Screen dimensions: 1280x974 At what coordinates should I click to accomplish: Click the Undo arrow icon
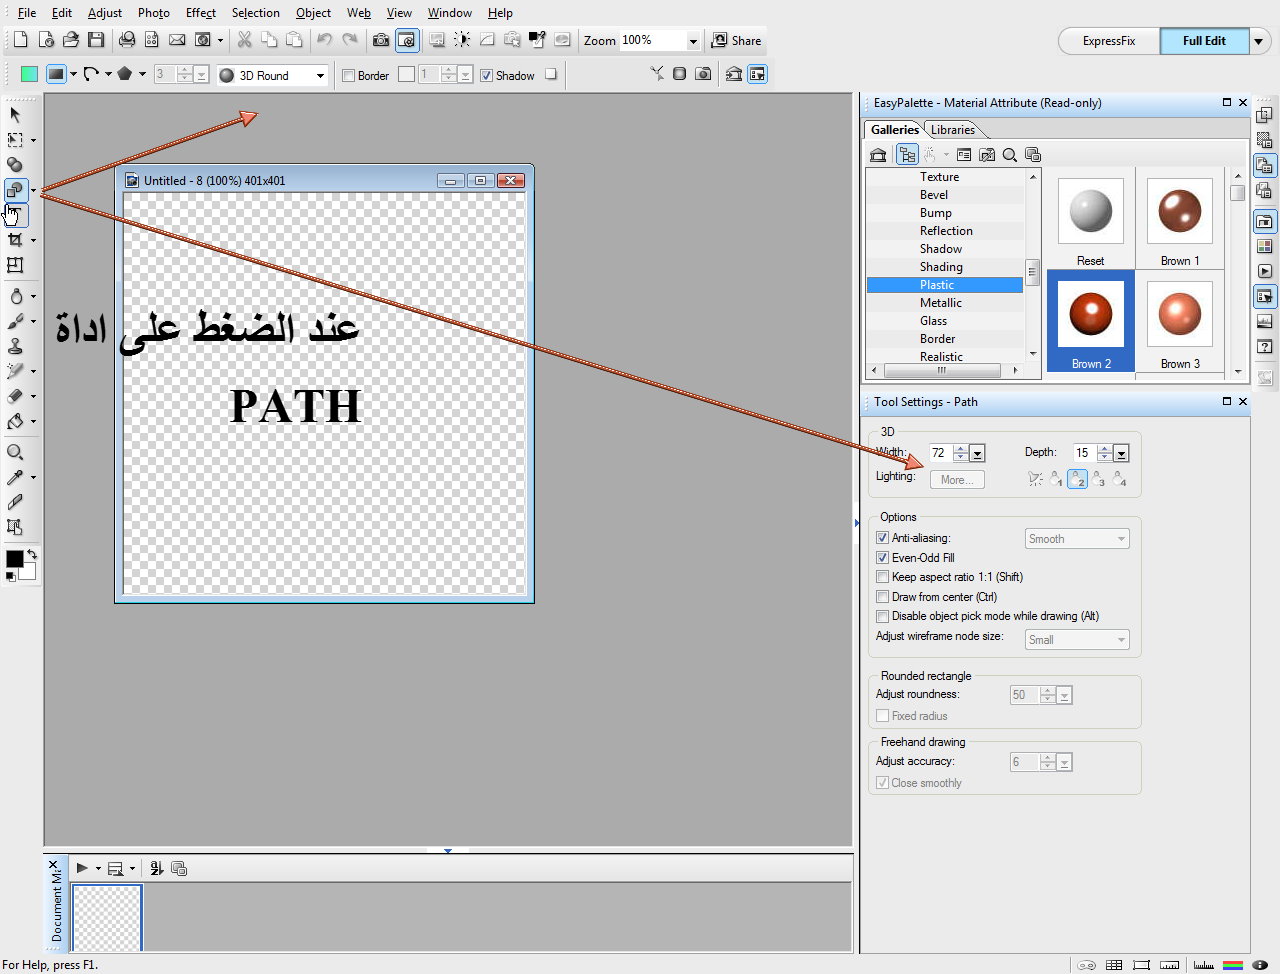pyautogui.click(x=324, y=40)
